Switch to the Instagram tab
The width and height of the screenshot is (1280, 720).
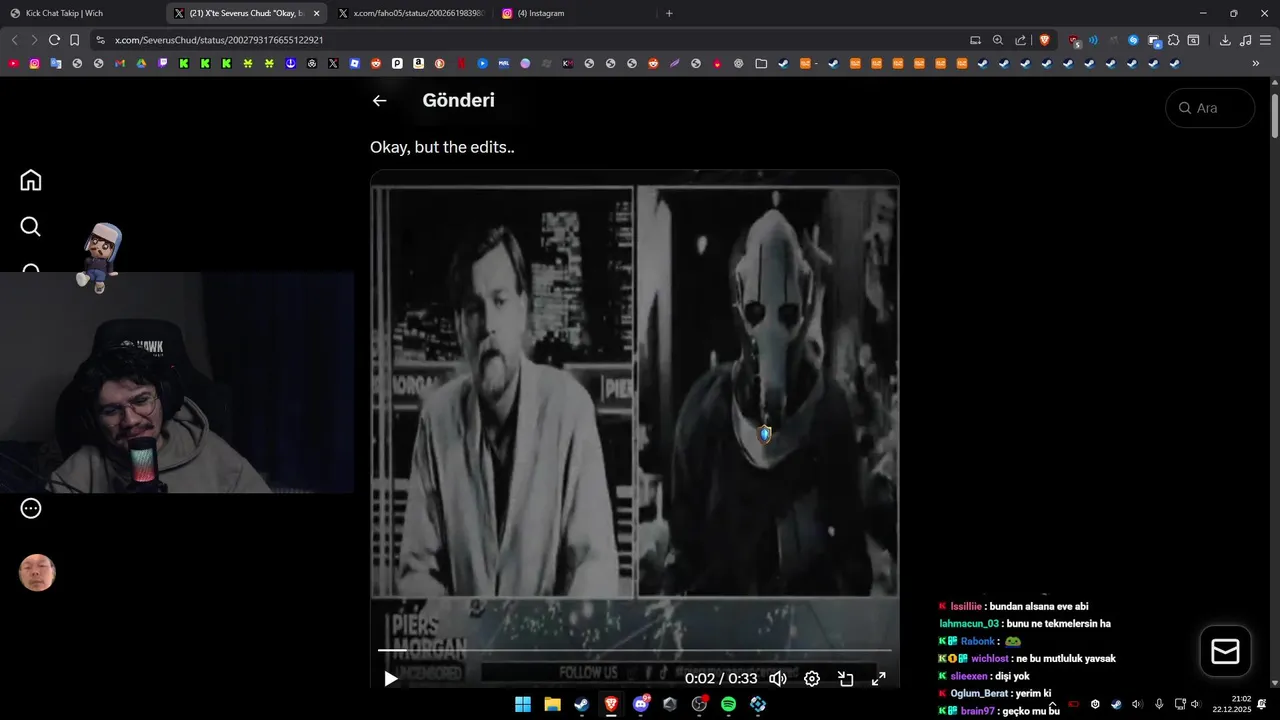573,13
